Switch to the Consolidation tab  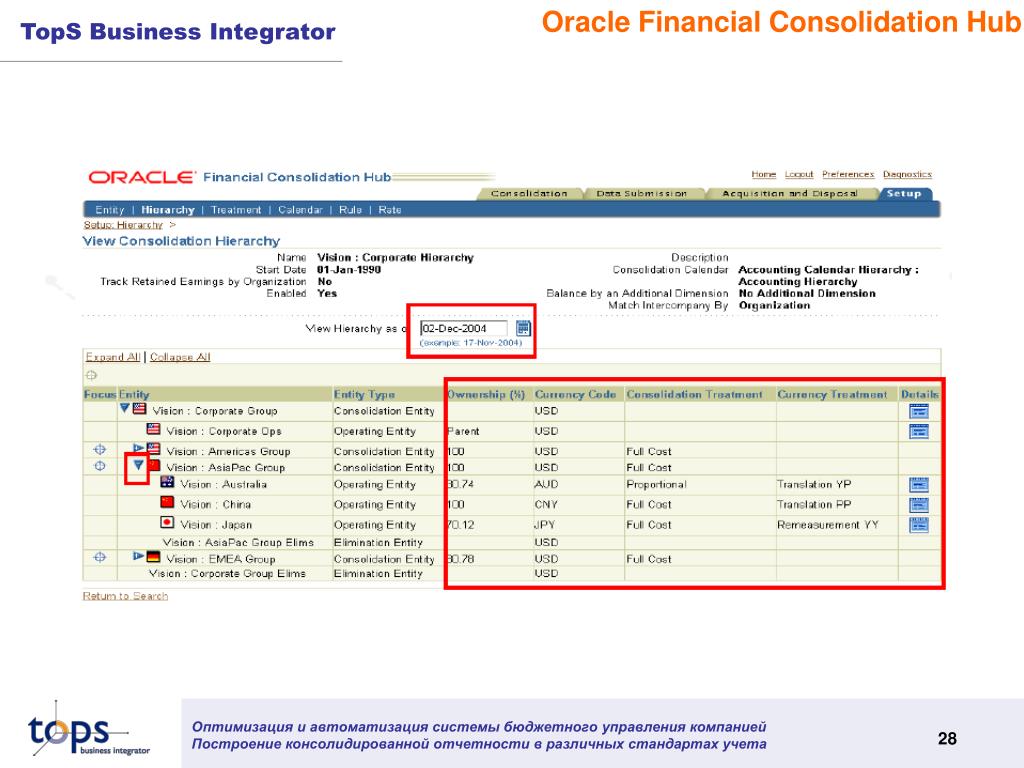point(529,193)
